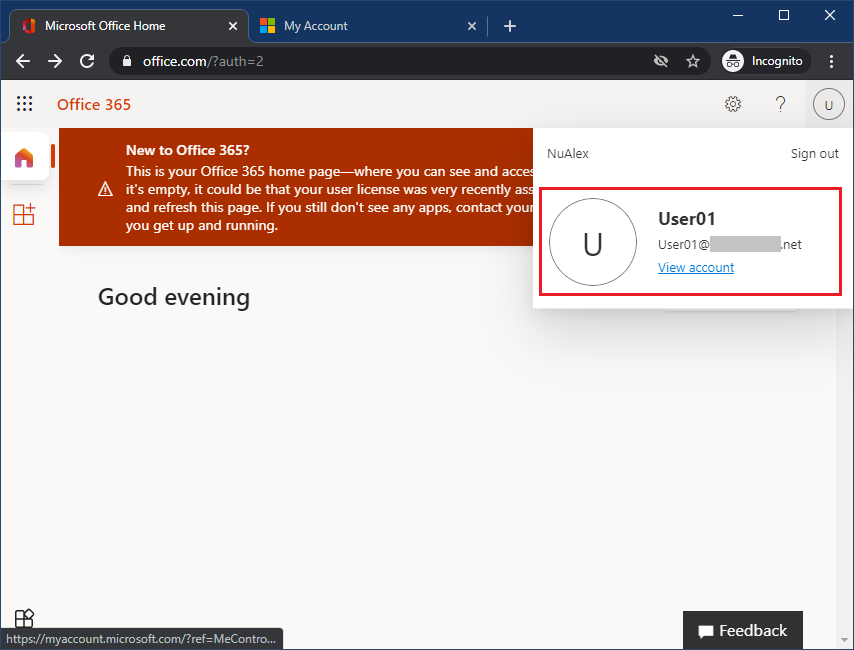
Task: Click the New to Office 365? heading
Action: coord(187,150)
